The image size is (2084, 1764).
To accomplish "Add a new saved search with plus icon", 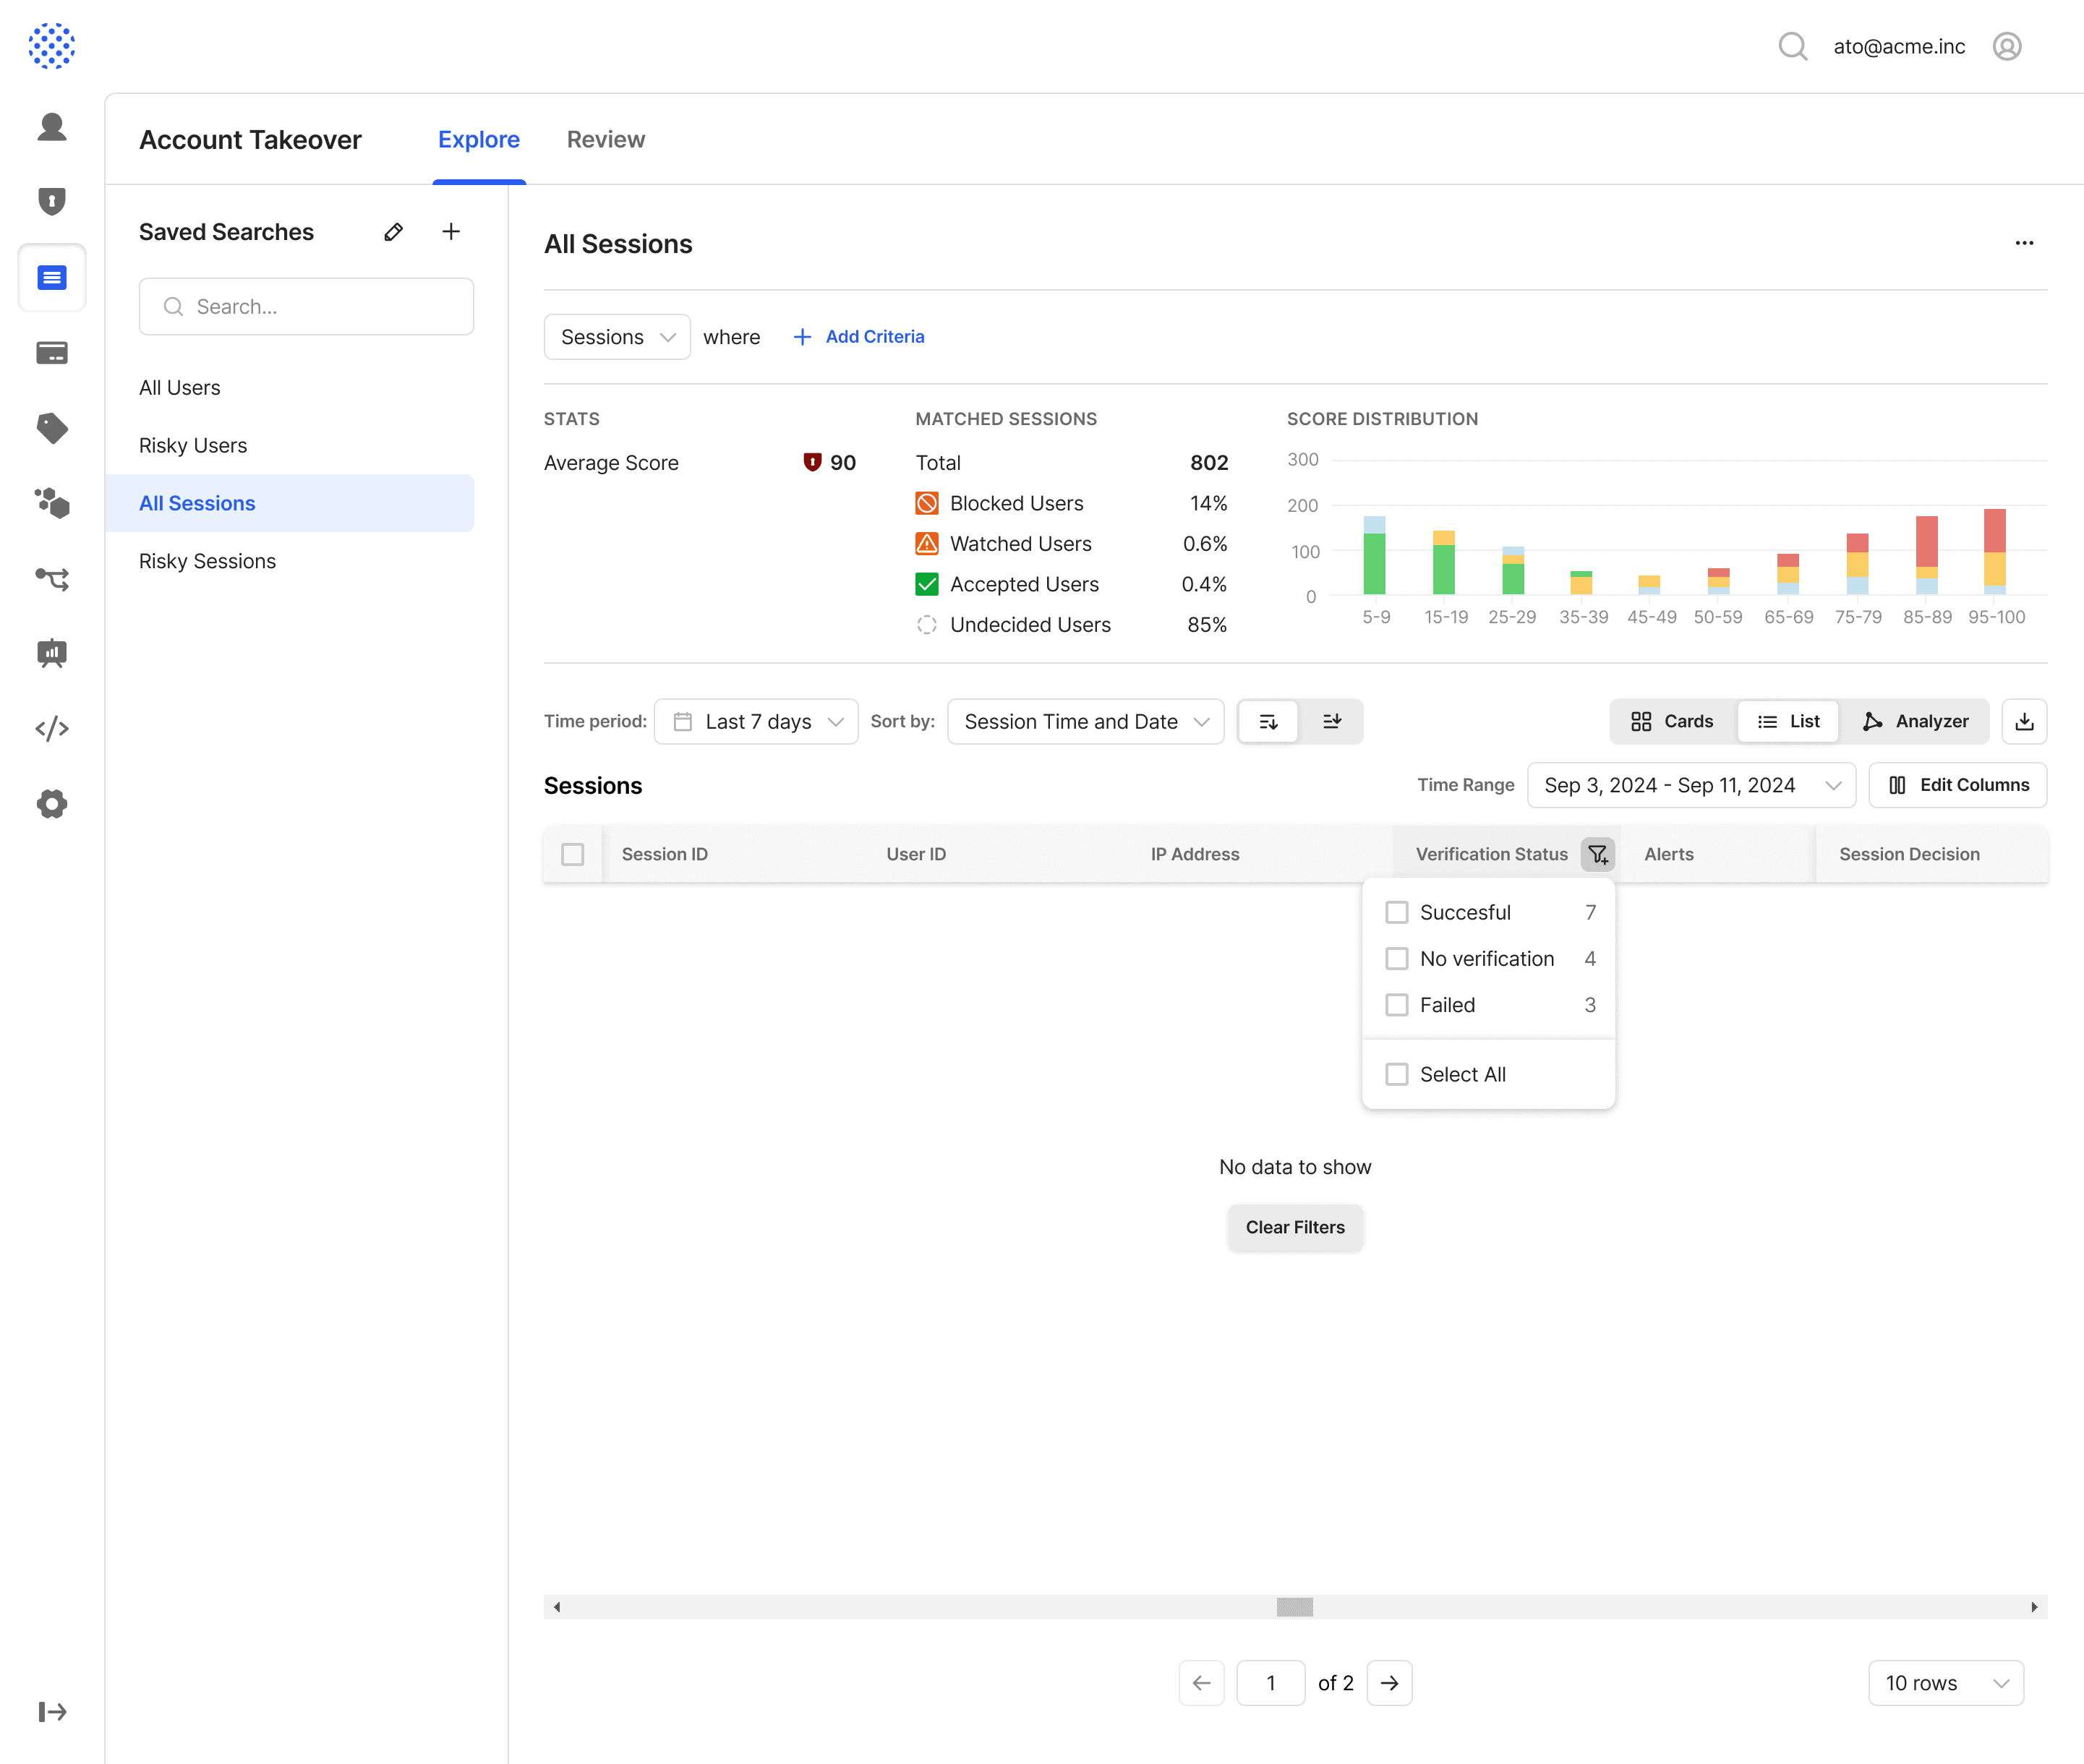I will pyautogui.click(x=451, y=232).
